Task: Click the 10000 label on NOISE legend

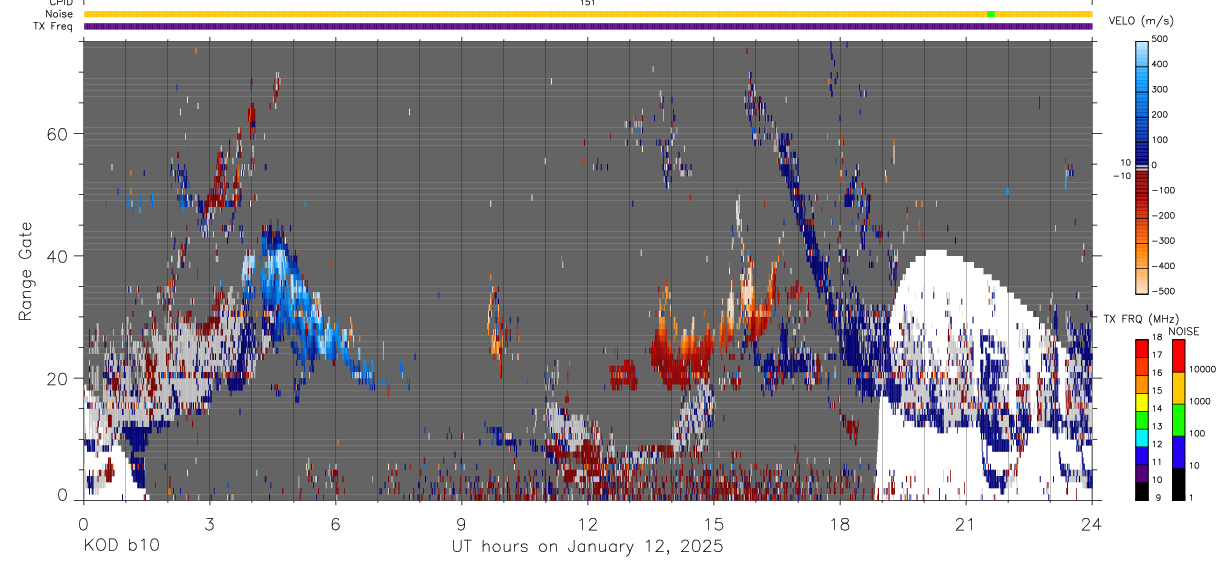Action: click(x=1202, y=370)
